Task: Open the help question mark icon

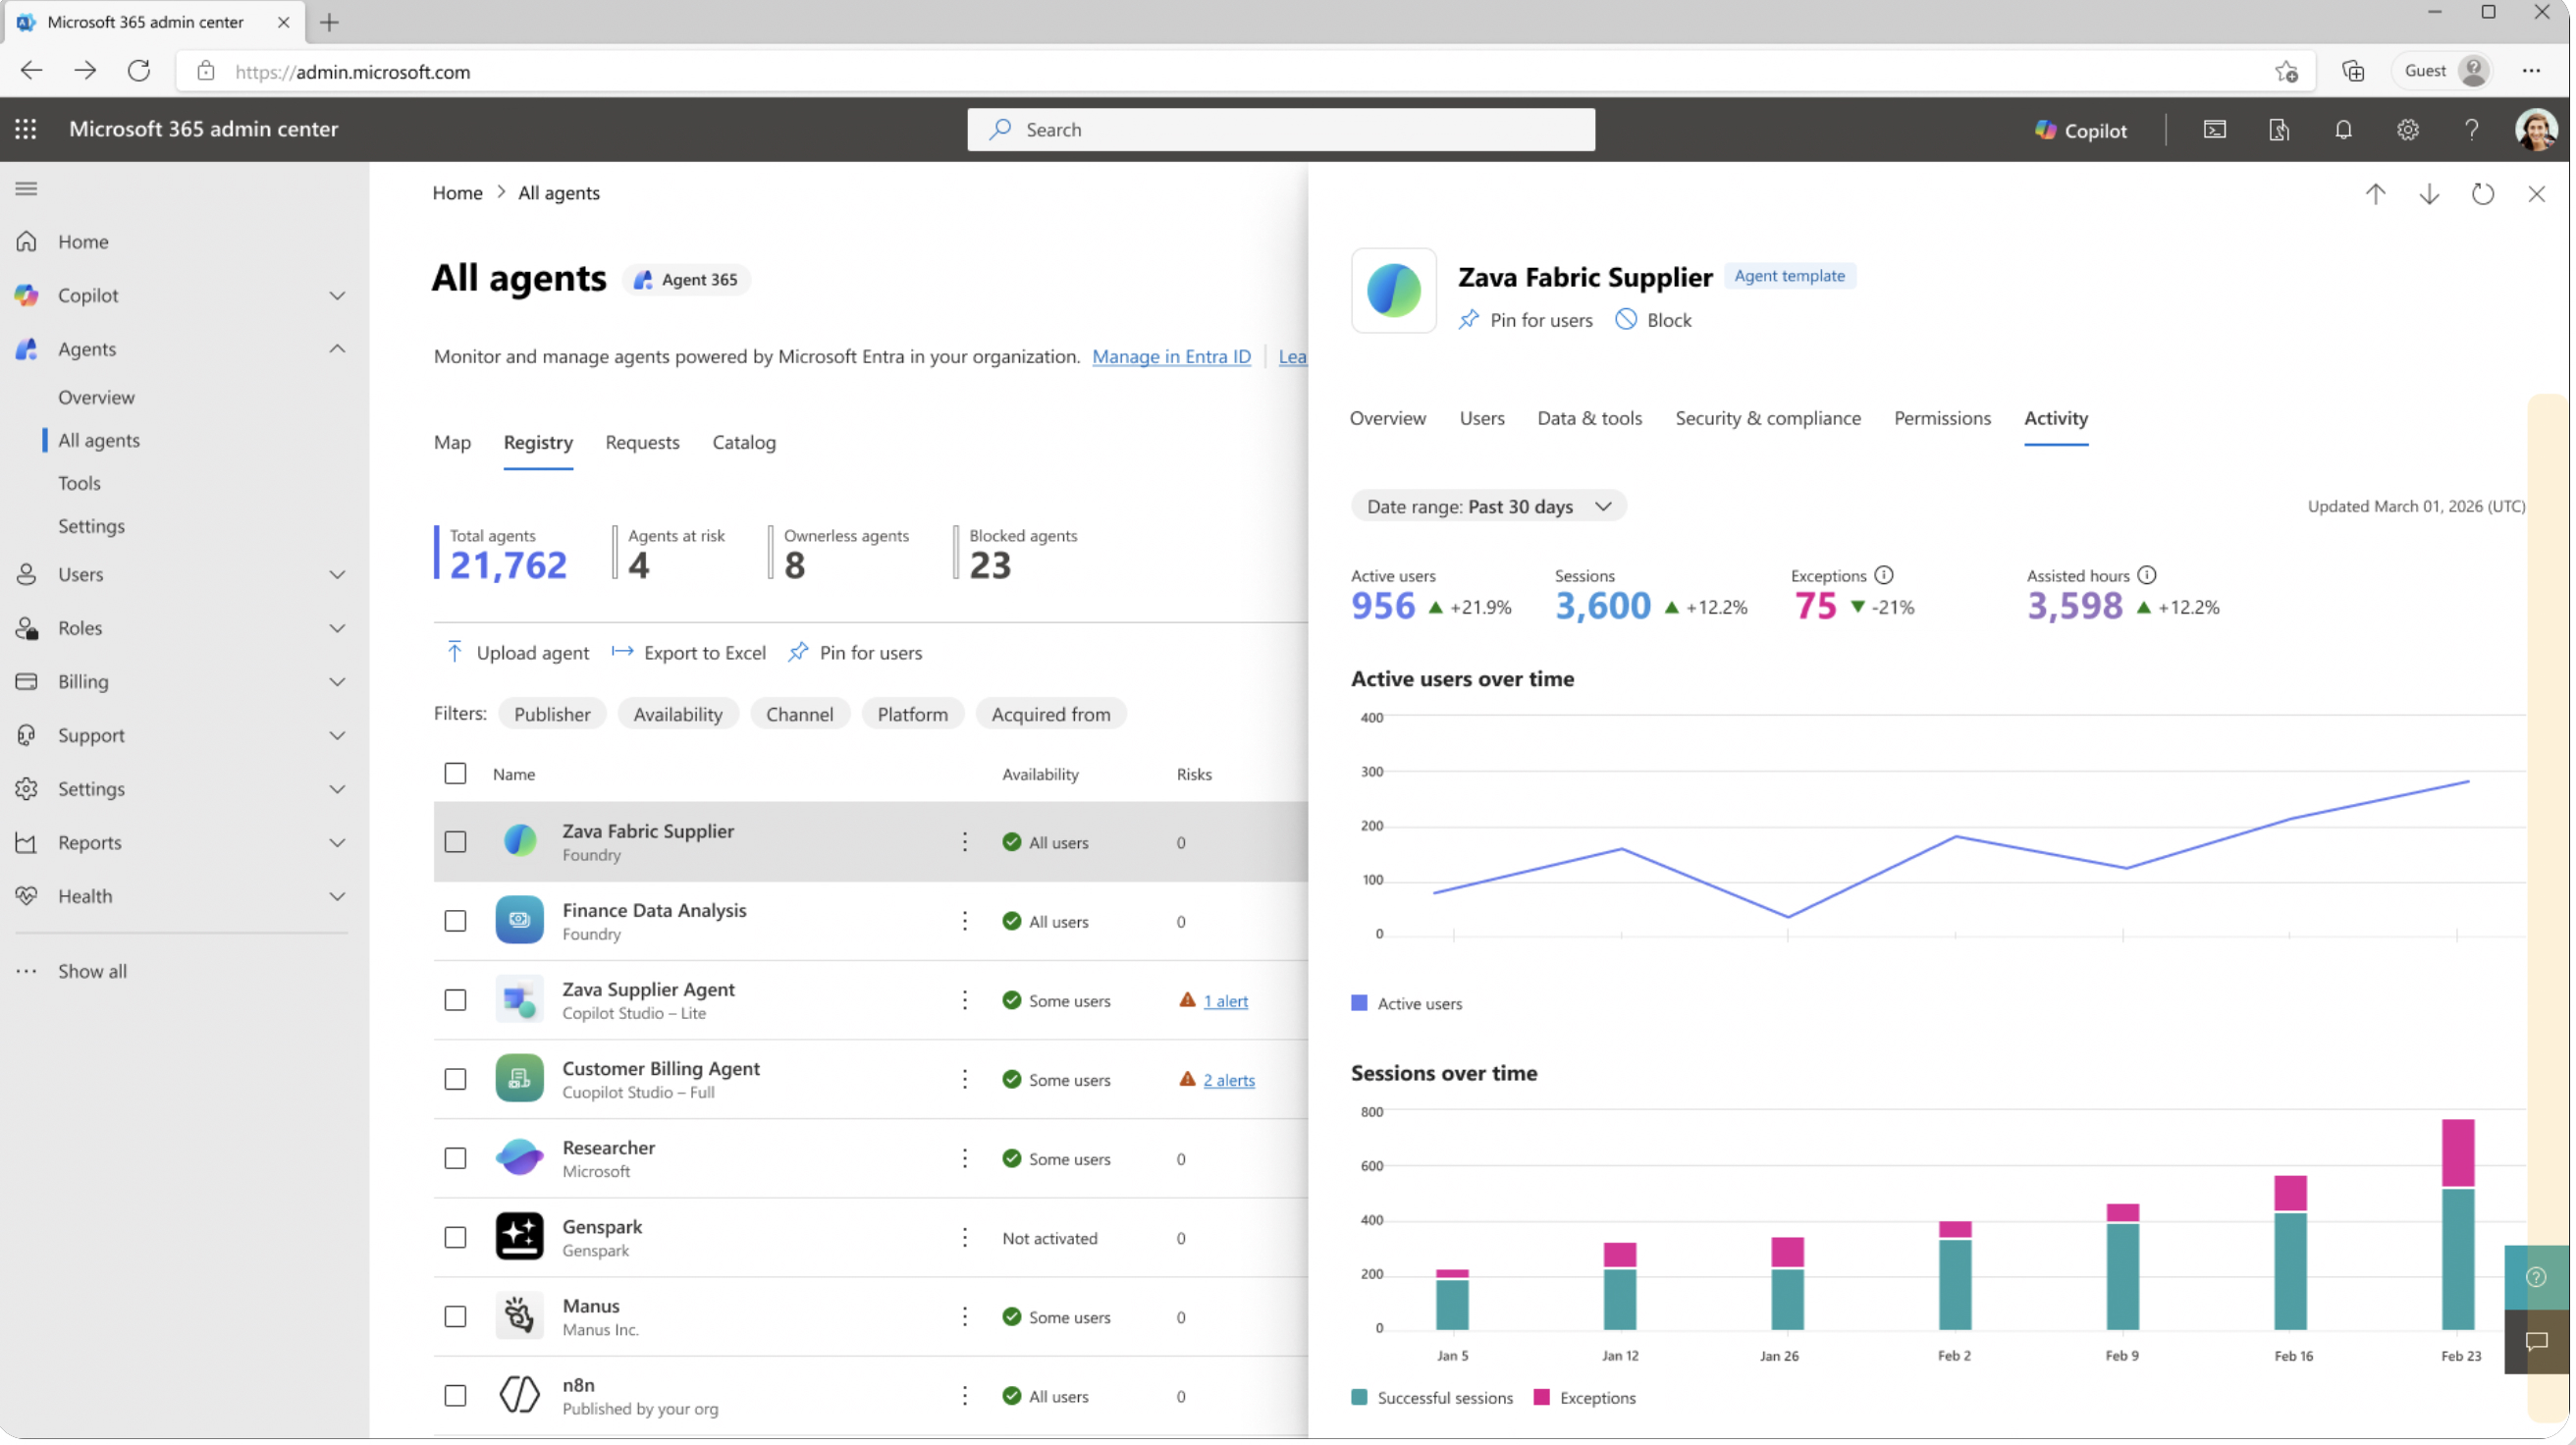Action: click(2471, 130)
